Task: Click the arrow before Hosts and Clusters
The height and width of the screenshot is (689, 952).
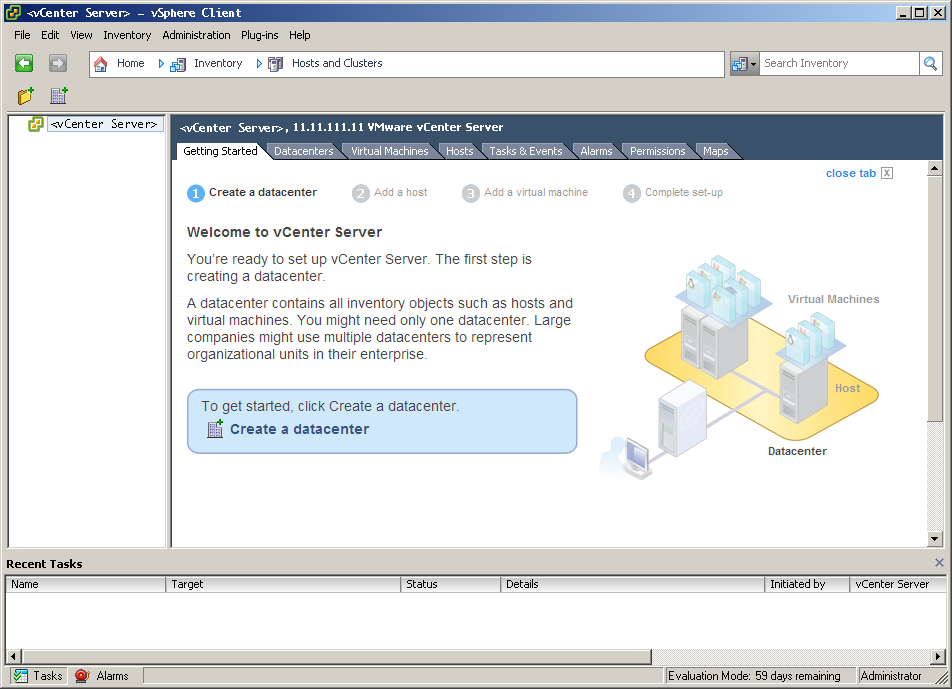Action: pos(258,63)
